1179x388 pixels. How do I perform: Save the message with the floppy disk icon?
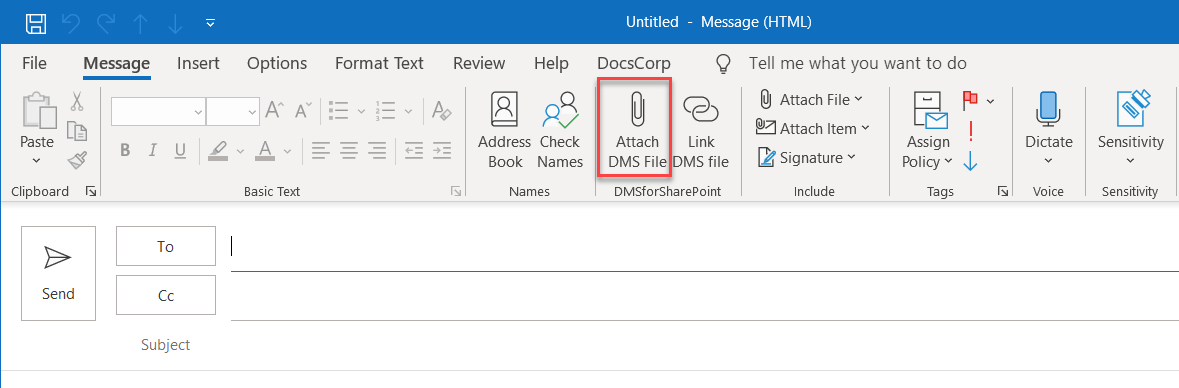tap(36, 23)
